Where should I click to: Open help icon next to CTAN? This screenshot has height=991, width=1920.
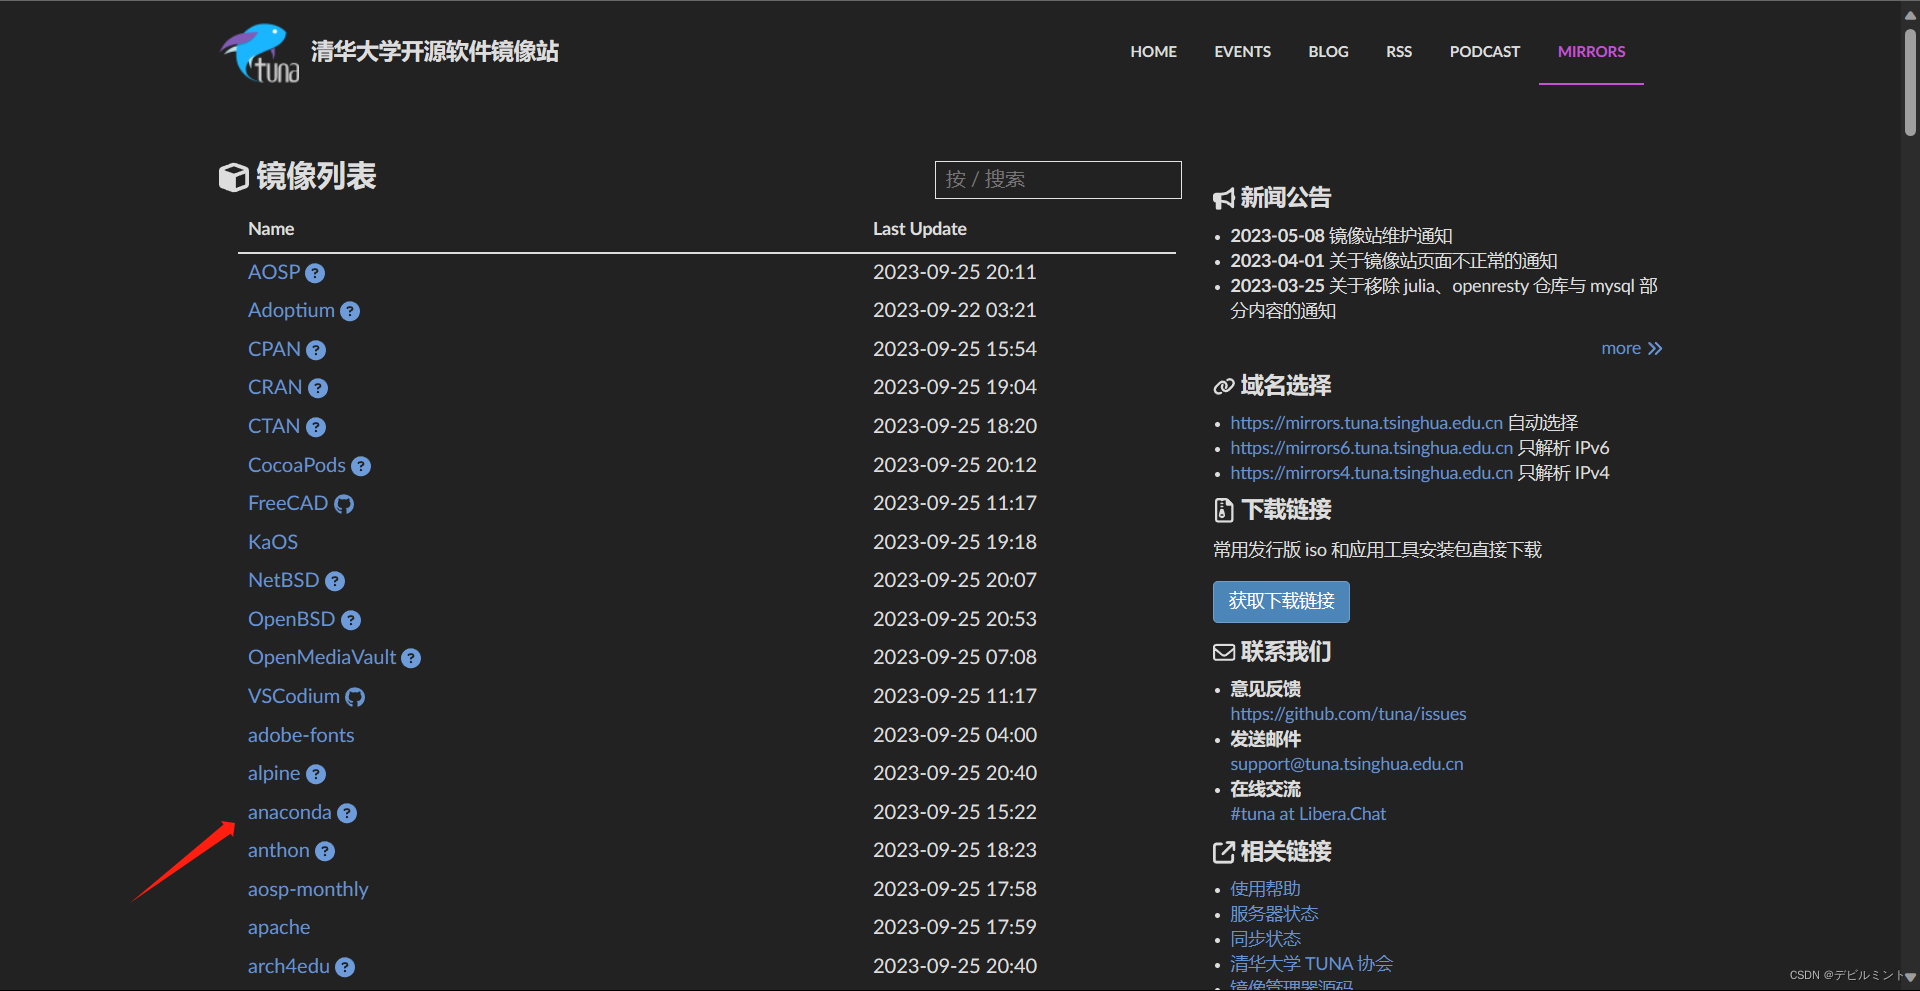point(316,427)
